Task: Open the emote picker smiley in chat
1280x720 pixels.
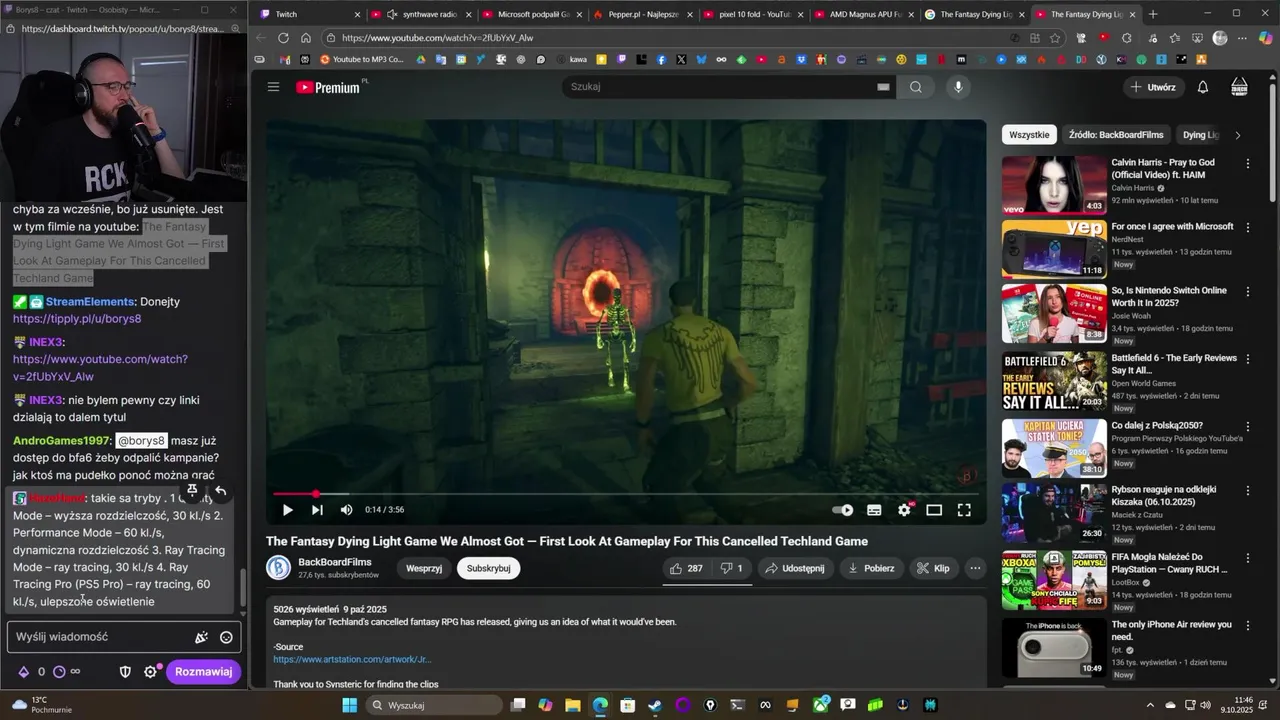Action: click(x=226, y=637)
